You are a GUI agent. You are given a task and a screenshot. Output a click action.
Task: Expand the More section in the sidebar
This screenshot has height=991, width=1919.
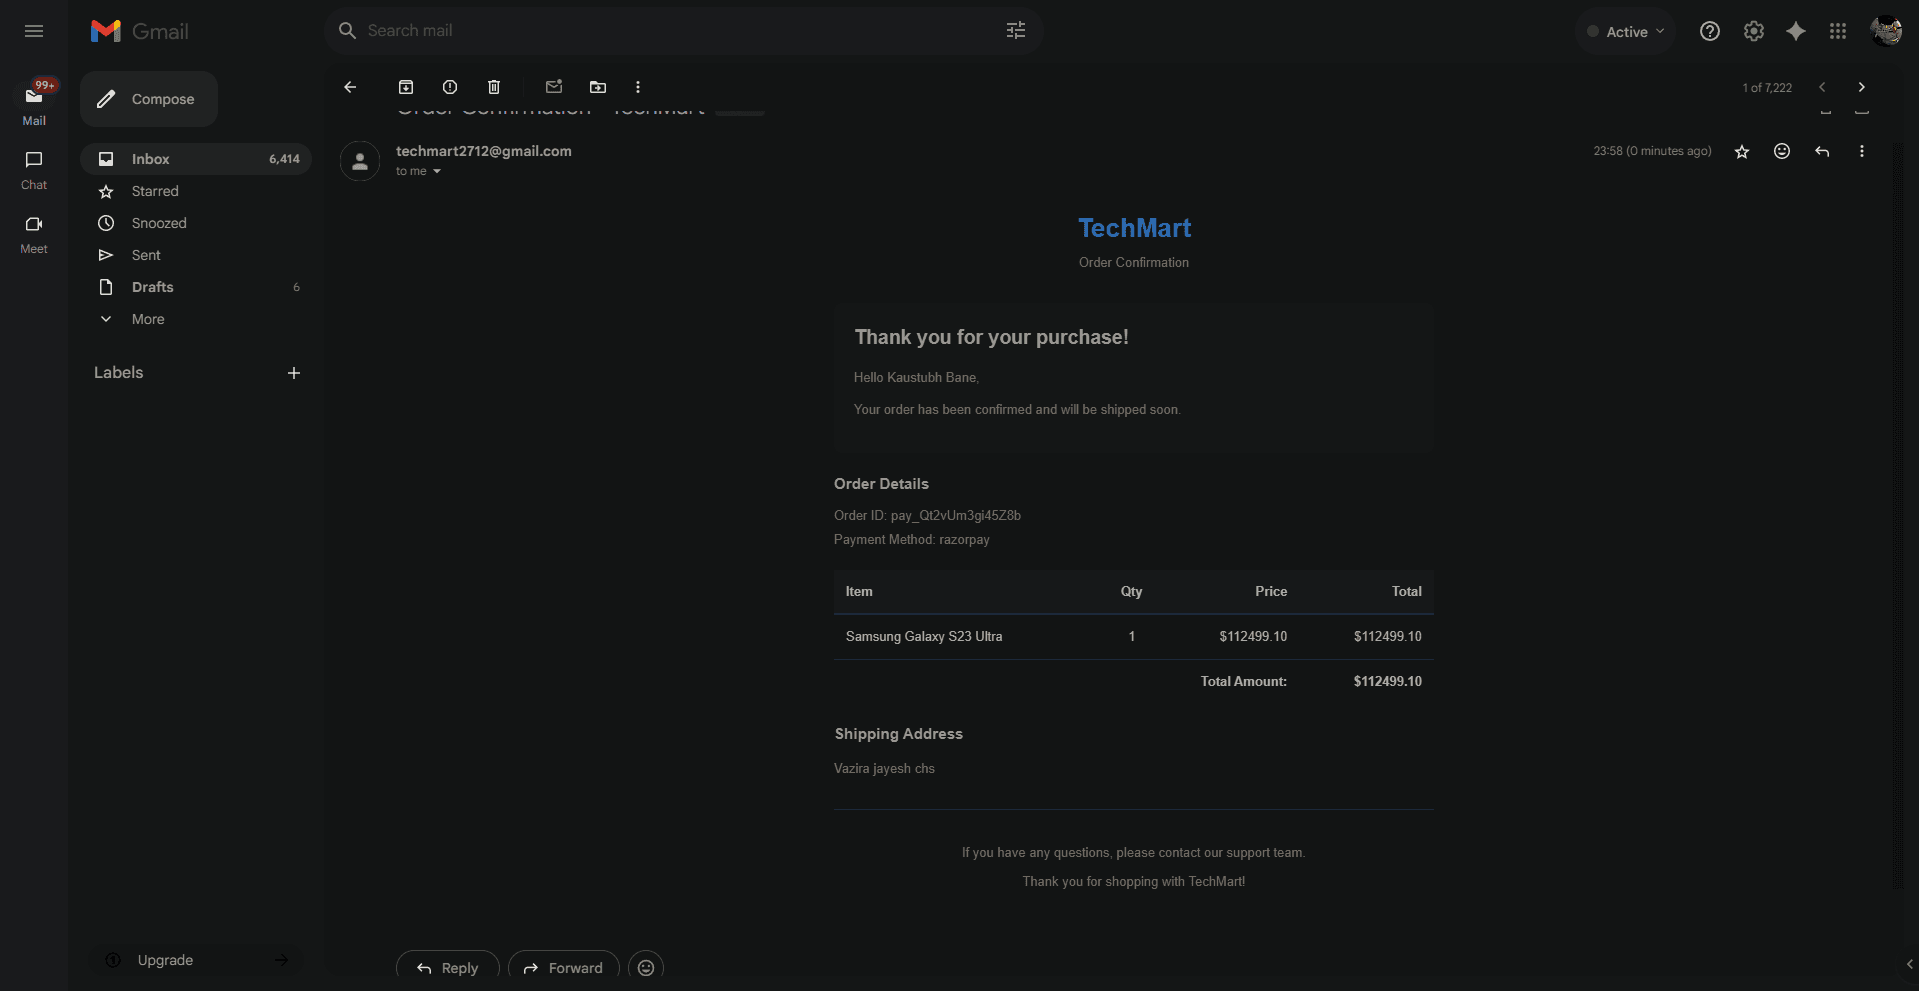(147, 319)
